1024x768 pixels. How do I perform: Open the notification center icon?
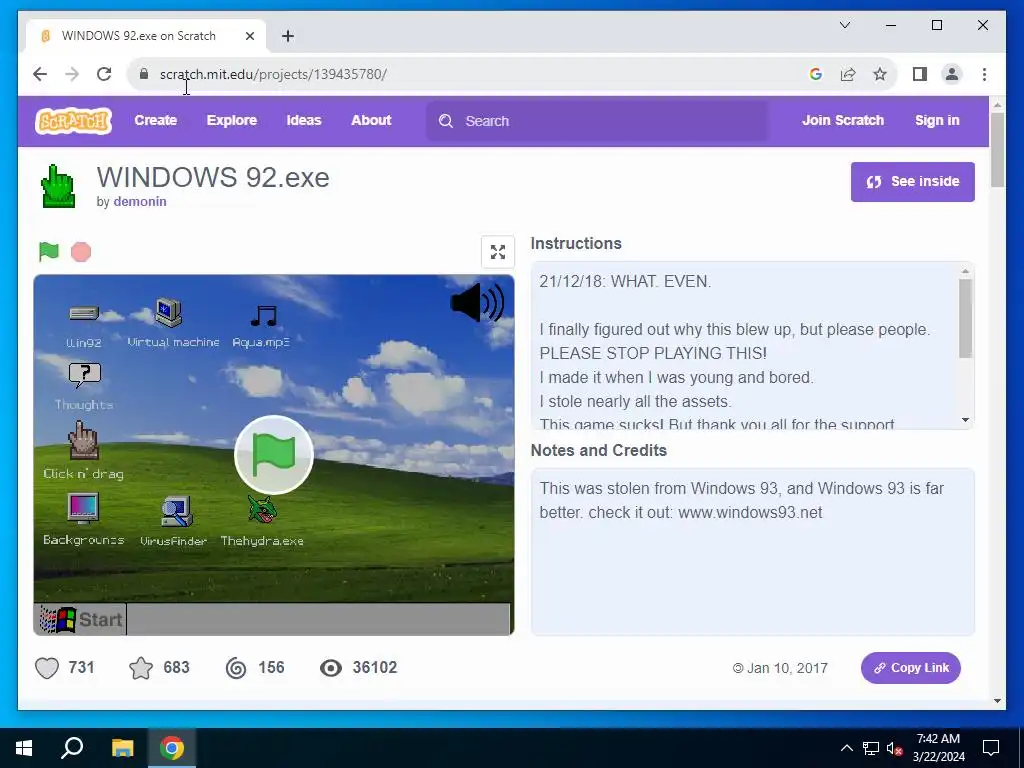[991, 748]
